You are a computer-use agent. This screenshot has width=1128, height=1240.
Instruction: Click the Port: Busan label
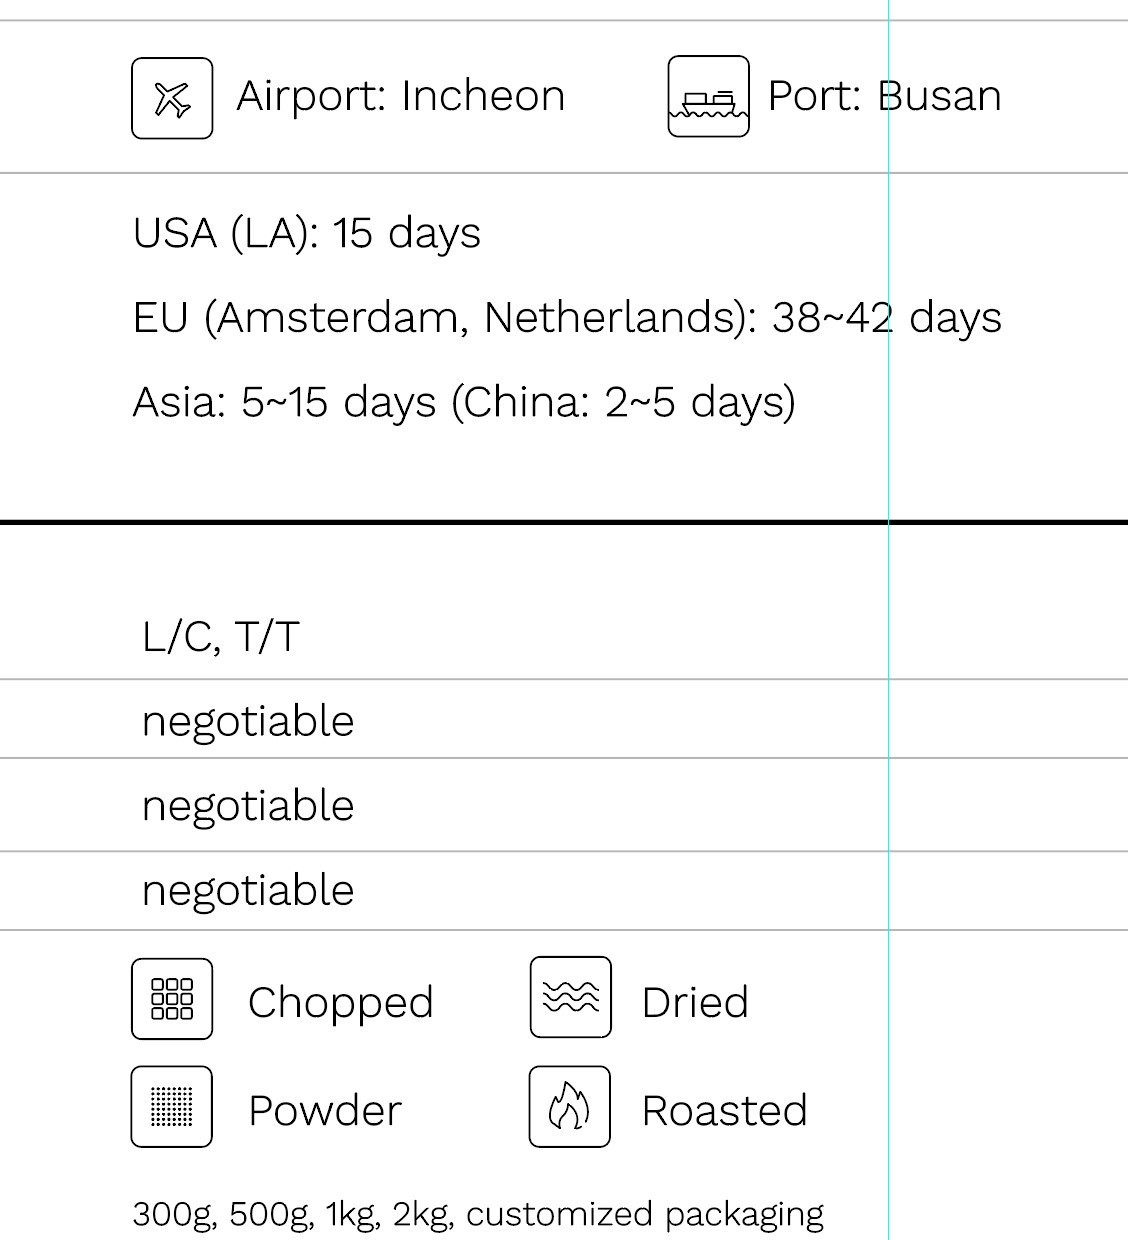[x=884, y=96]
